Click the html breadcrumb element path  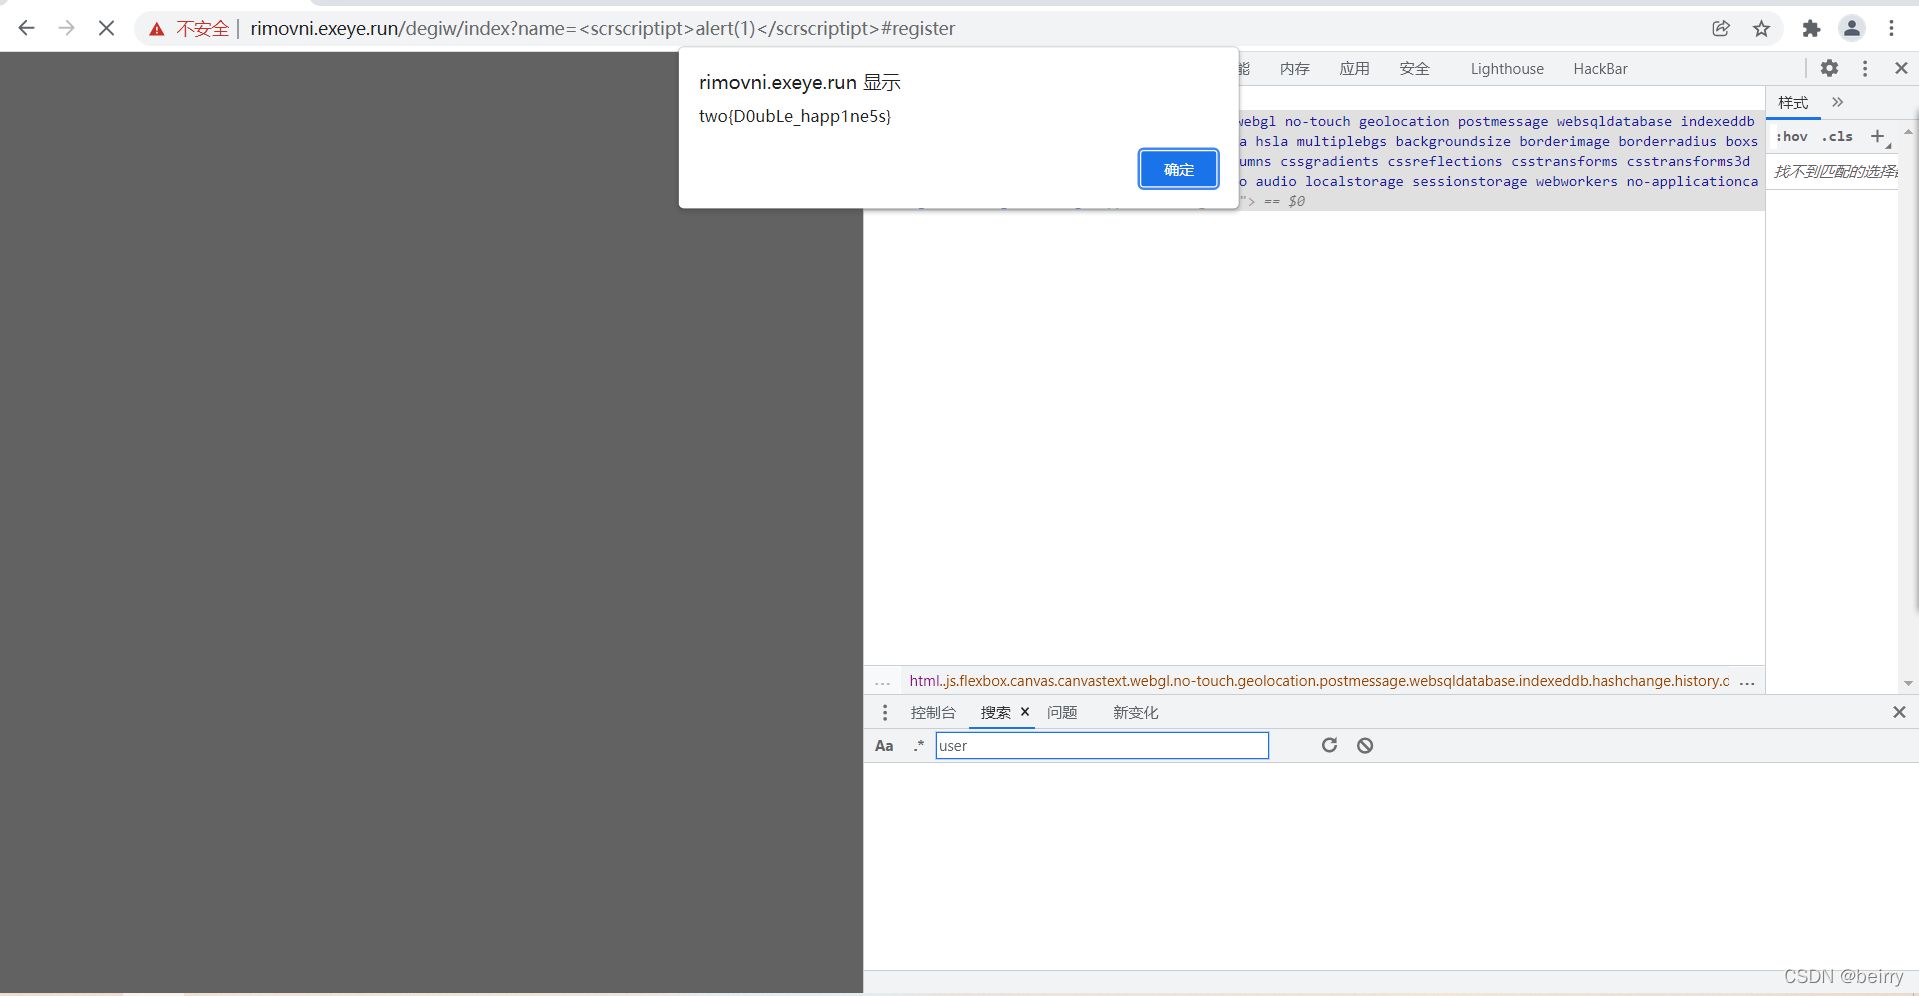(x=1319, y=681)
